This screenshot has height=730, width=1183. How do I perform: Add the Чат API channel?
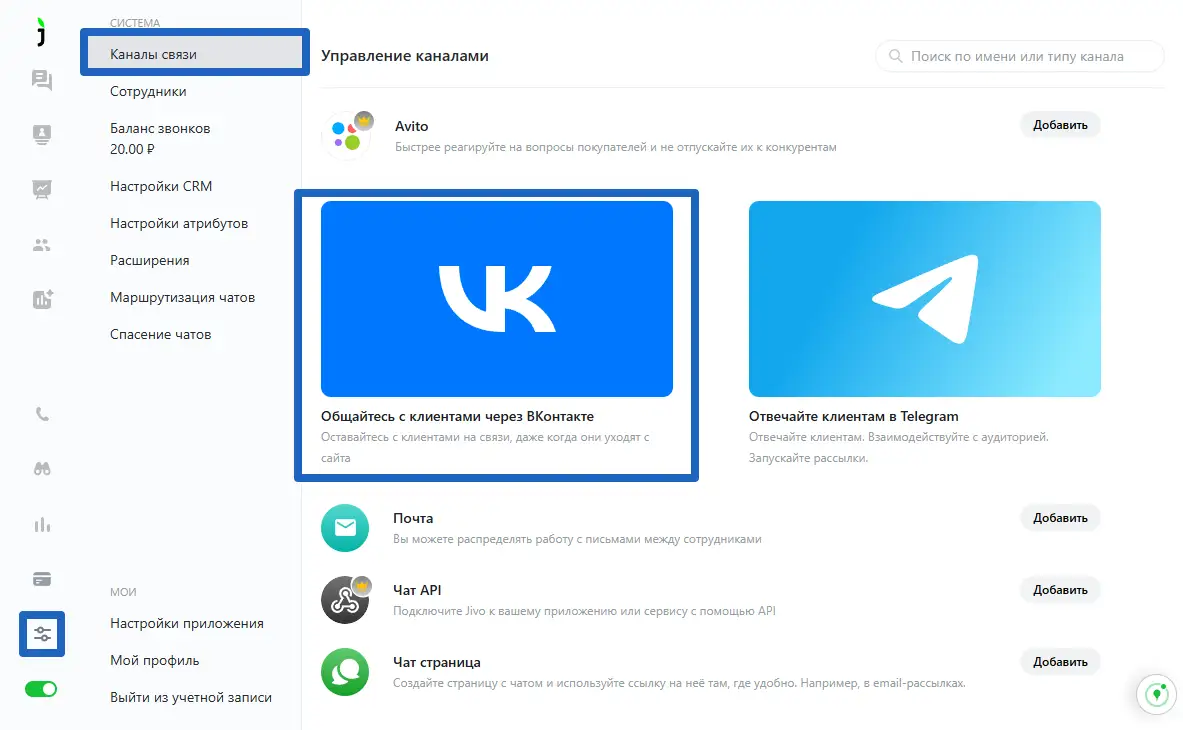[1060, 590]
